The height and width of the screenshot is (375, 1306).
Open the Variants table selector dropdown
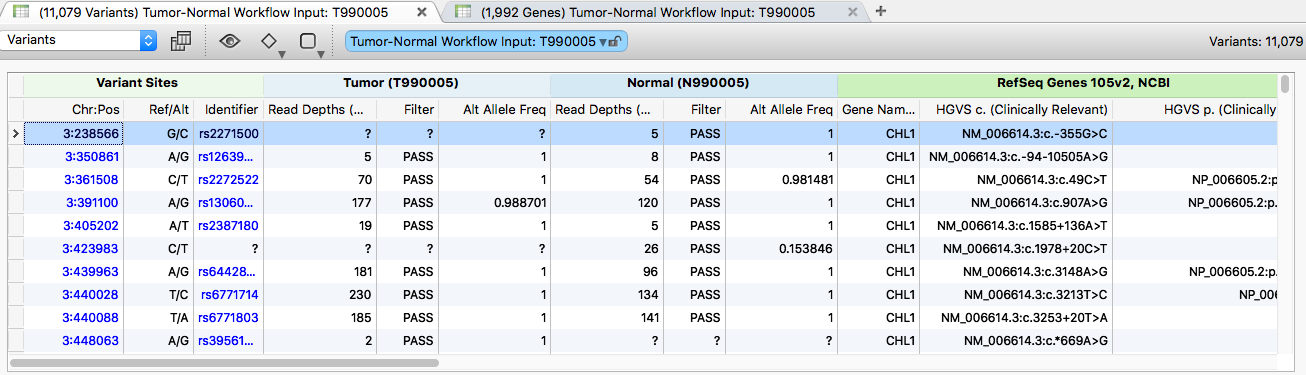pos(80,41)
